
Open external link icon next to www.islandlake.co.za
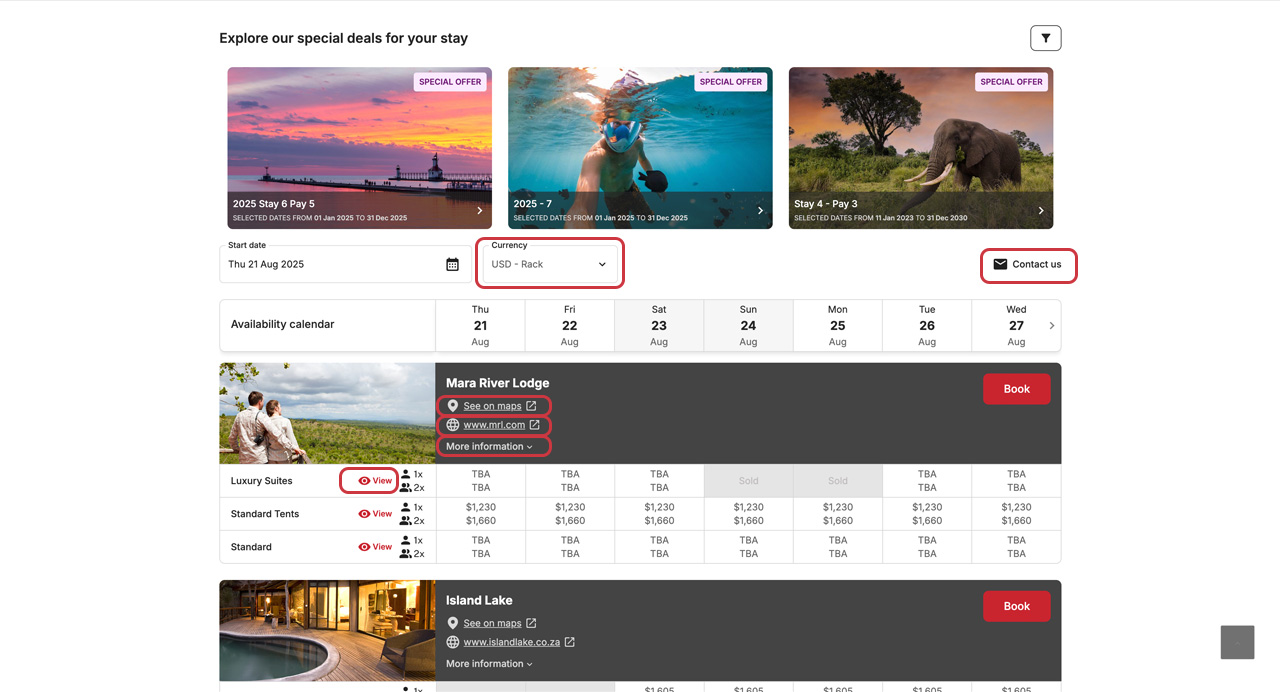tap(569, 642)
